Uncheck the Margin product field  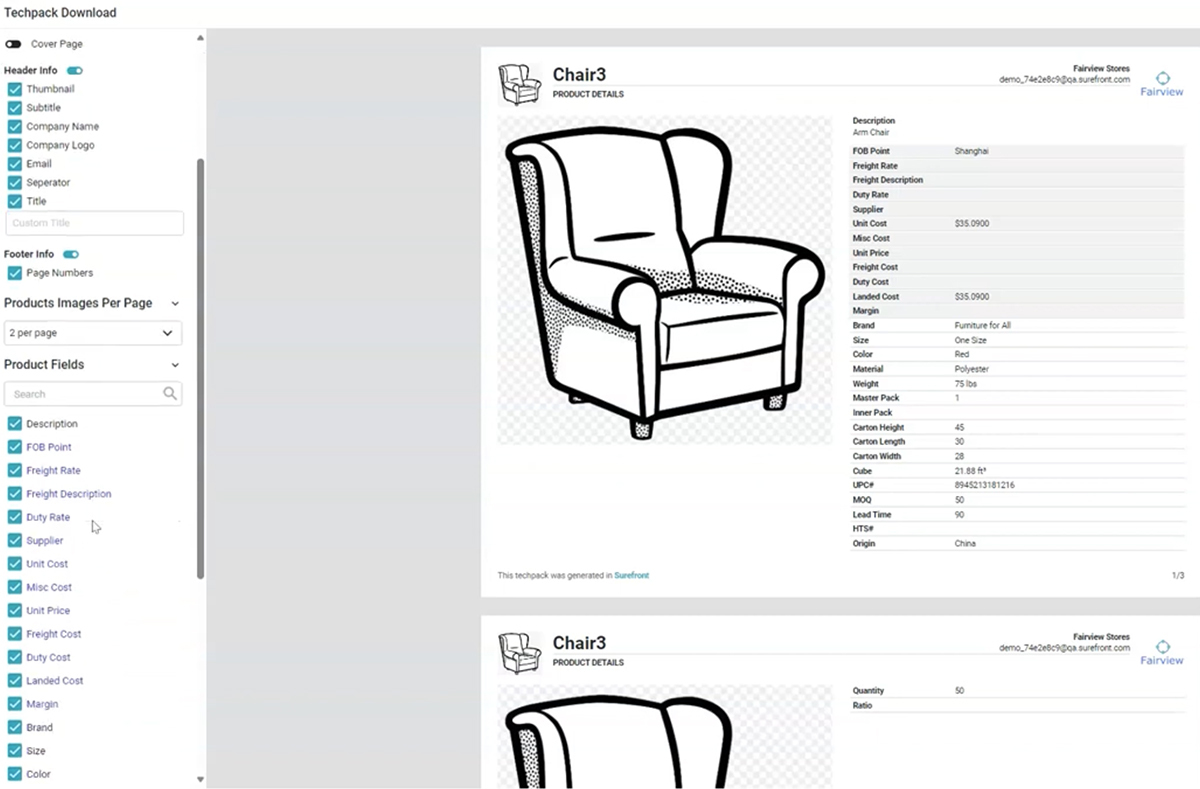(14, 704)
